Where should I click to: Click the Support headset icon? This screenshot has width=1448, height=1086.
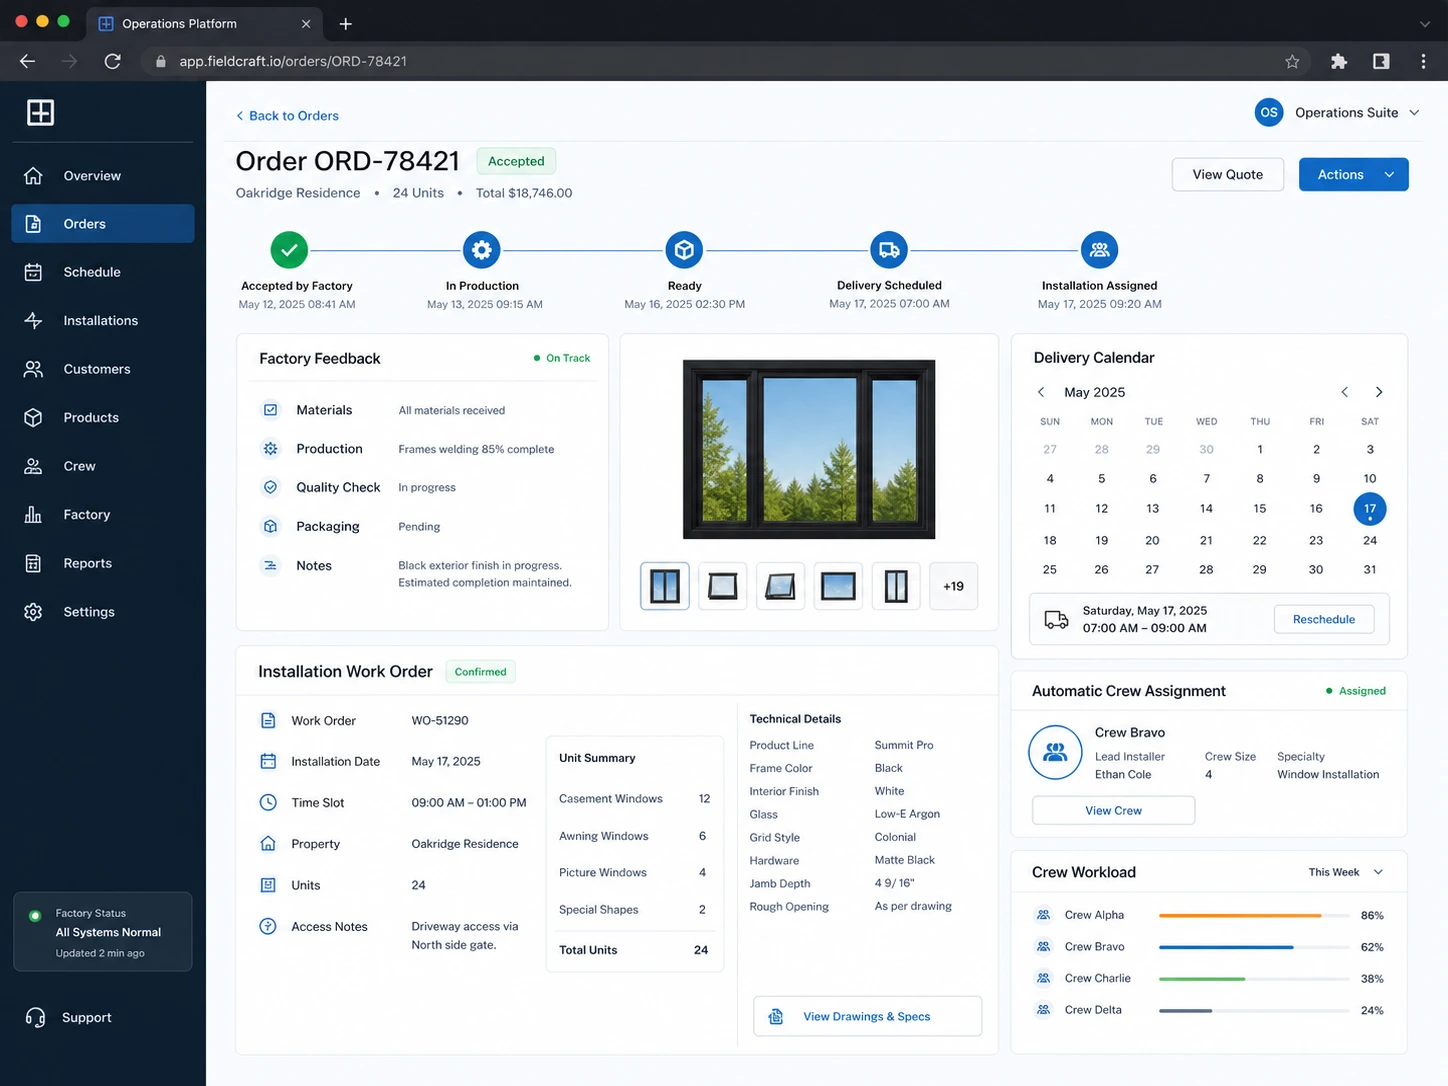click(35, 1018)
